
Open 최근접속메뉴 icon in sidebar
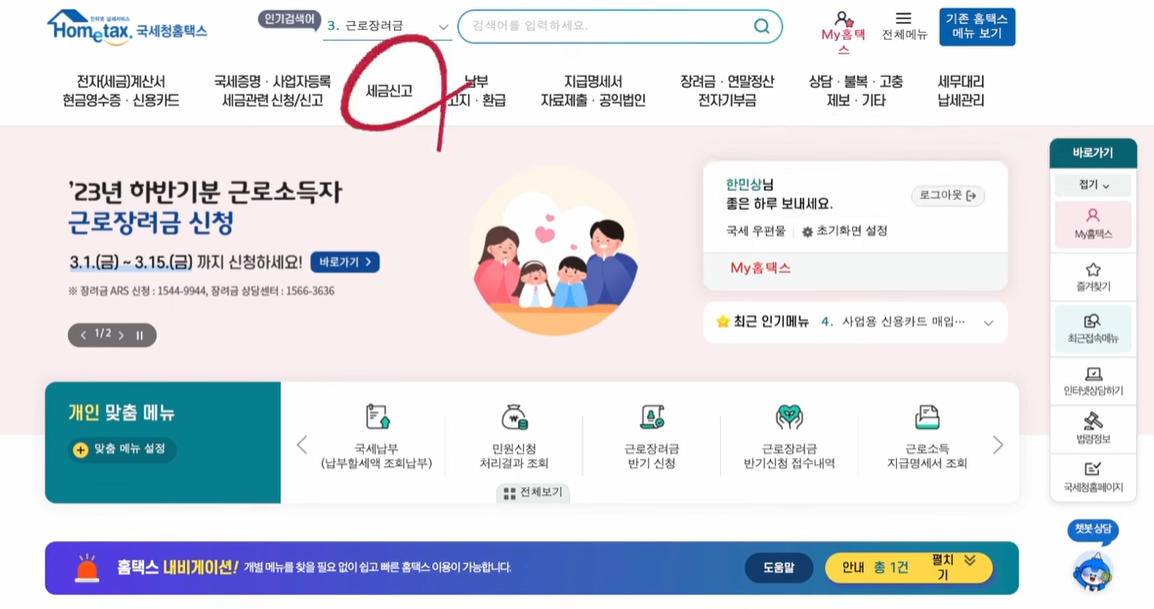click(1093, 321)
